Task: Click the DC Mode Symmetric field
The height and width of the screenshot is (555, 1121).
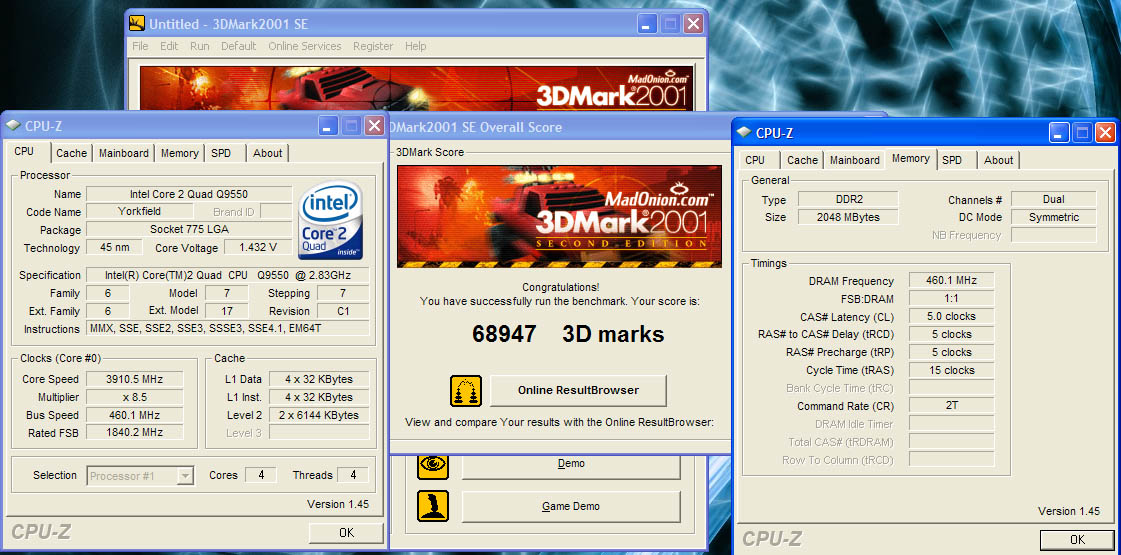Action: [x=1053, y=217]
